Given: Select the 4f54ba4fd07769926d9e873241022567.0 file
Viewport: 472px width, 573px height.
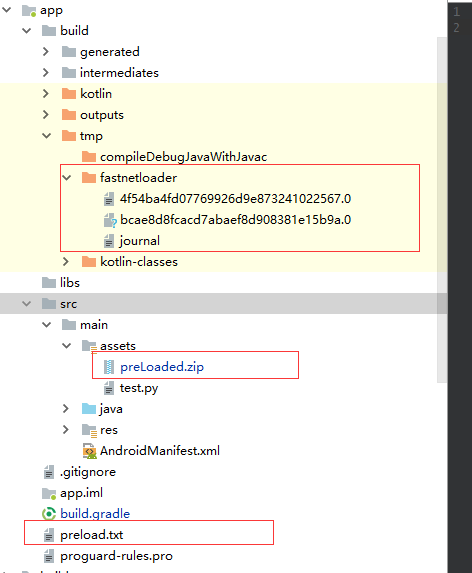Looking at the screenshot, I should point(235,199).
